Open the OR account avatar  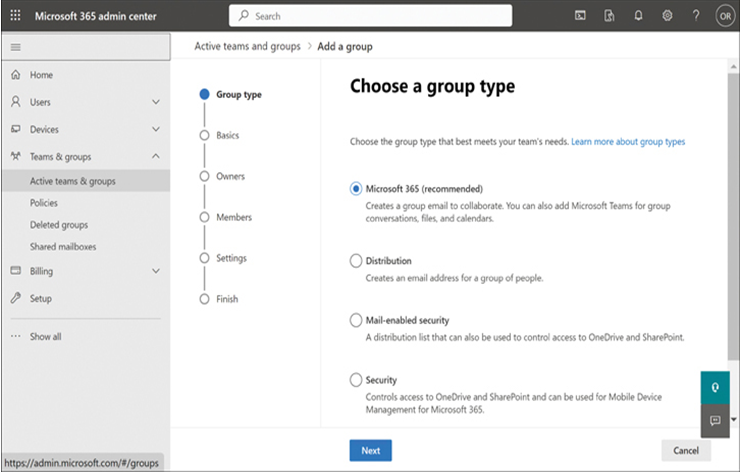tap(725, 16)
